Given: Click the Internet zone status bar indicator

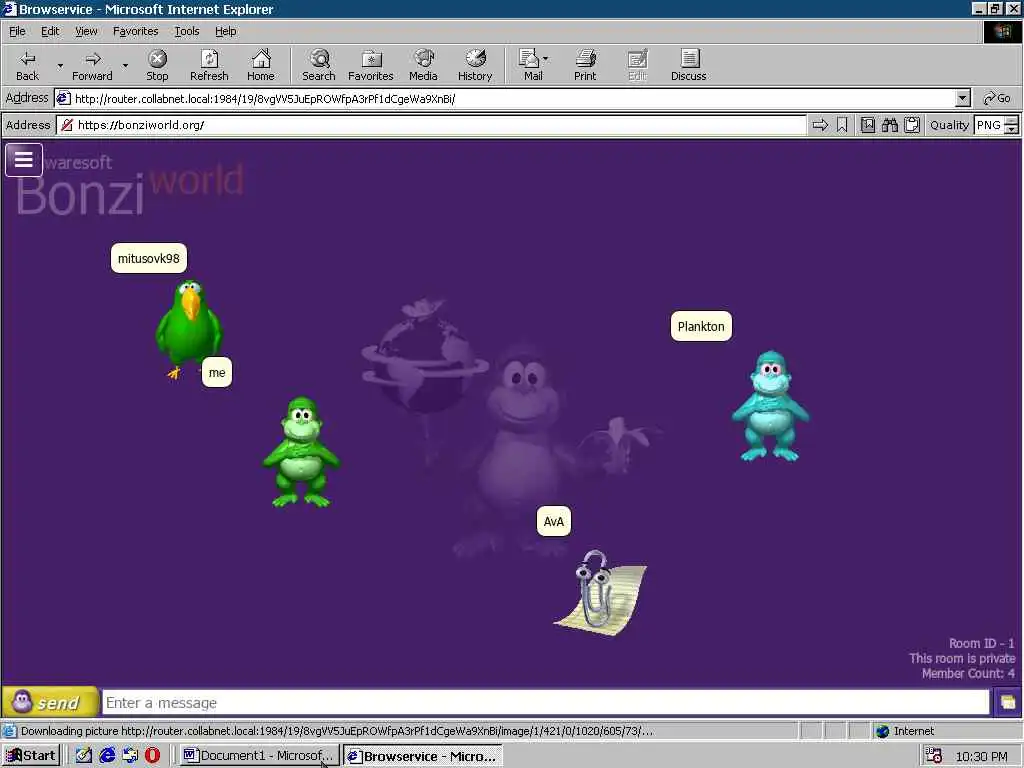Looking at the screenshot, I should [x=905, y=731].
